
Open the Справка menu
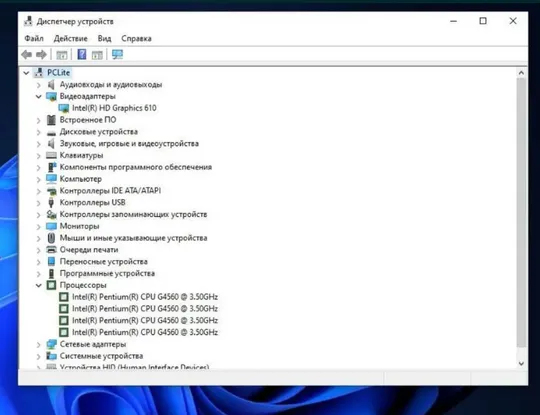click(136, 38)
